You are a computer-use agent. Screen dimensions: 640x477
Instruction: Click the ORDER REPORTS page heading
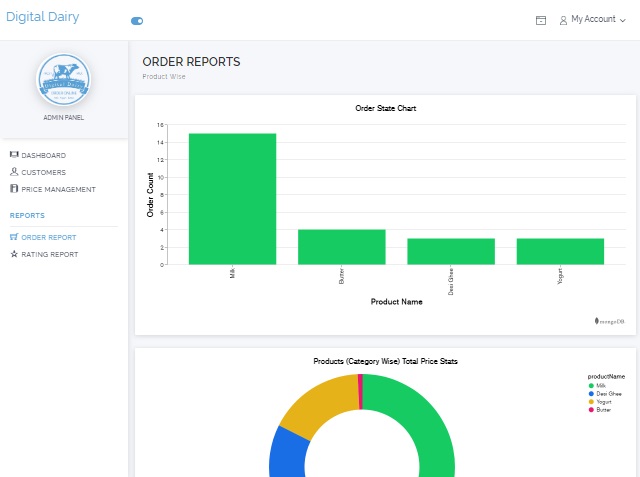[191, 62]
